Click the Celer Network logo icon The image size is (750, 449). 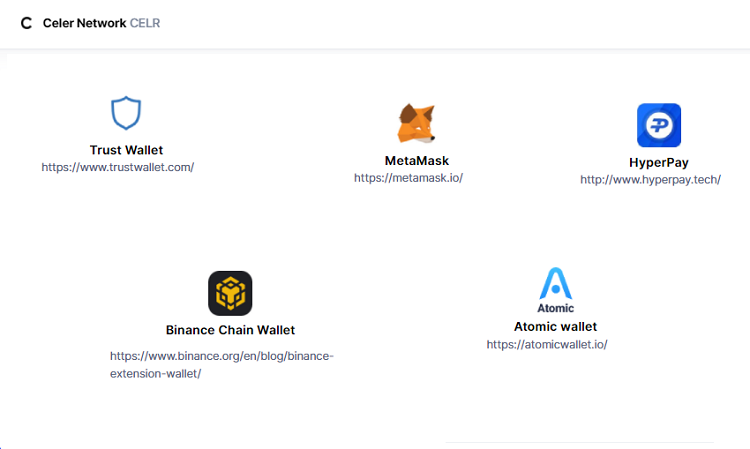click(x=26, y=23)
